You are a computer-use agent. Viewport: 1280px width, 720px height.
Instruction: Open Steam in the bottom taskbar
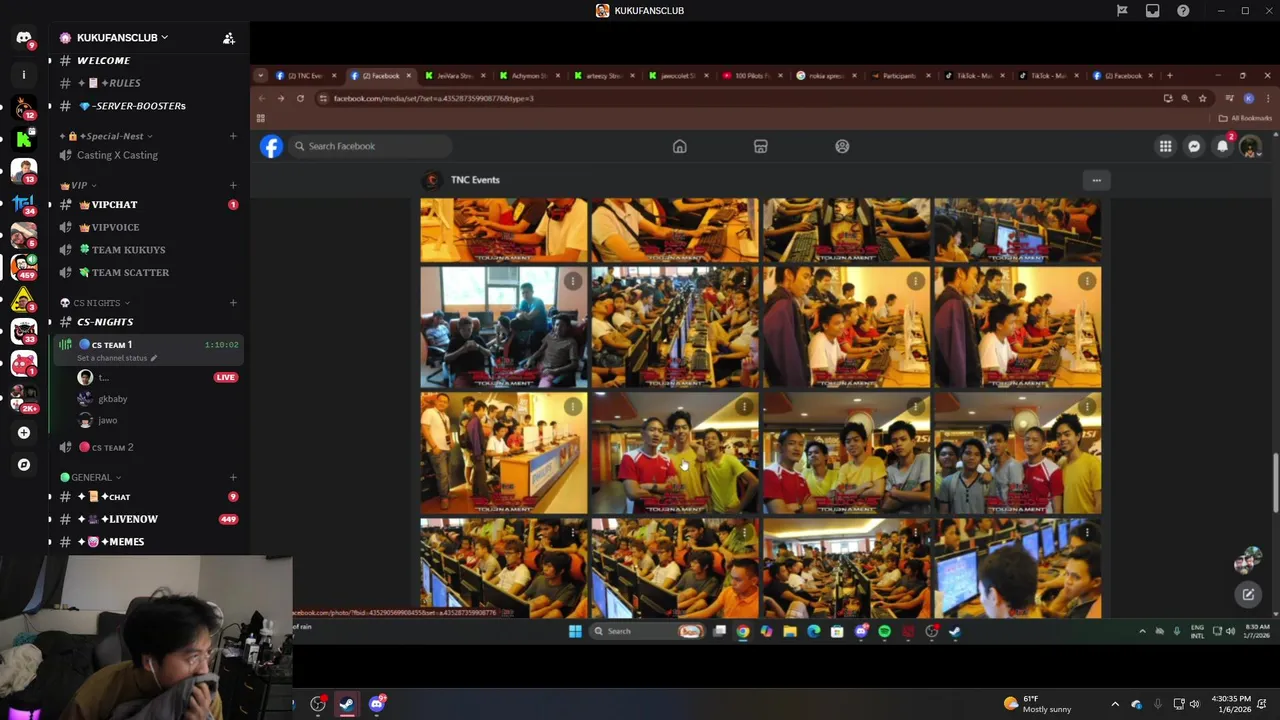coord(347,704)
